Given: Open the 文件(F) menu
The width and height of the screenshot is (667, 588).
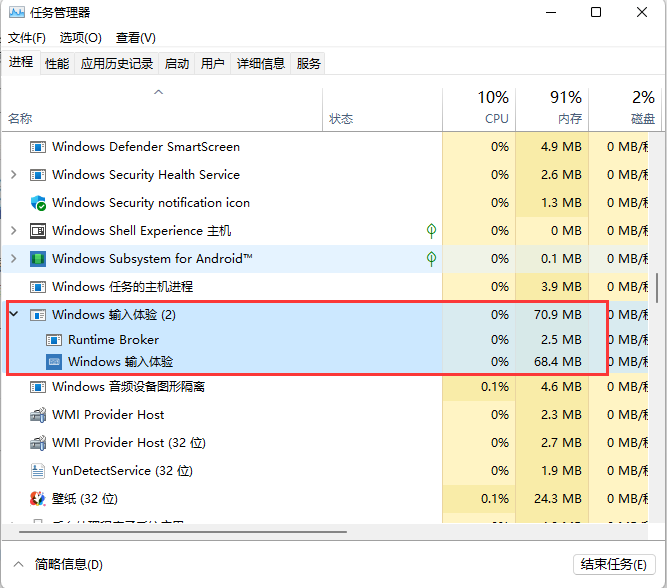Looking at the screenshot, I should pos(27,38).
